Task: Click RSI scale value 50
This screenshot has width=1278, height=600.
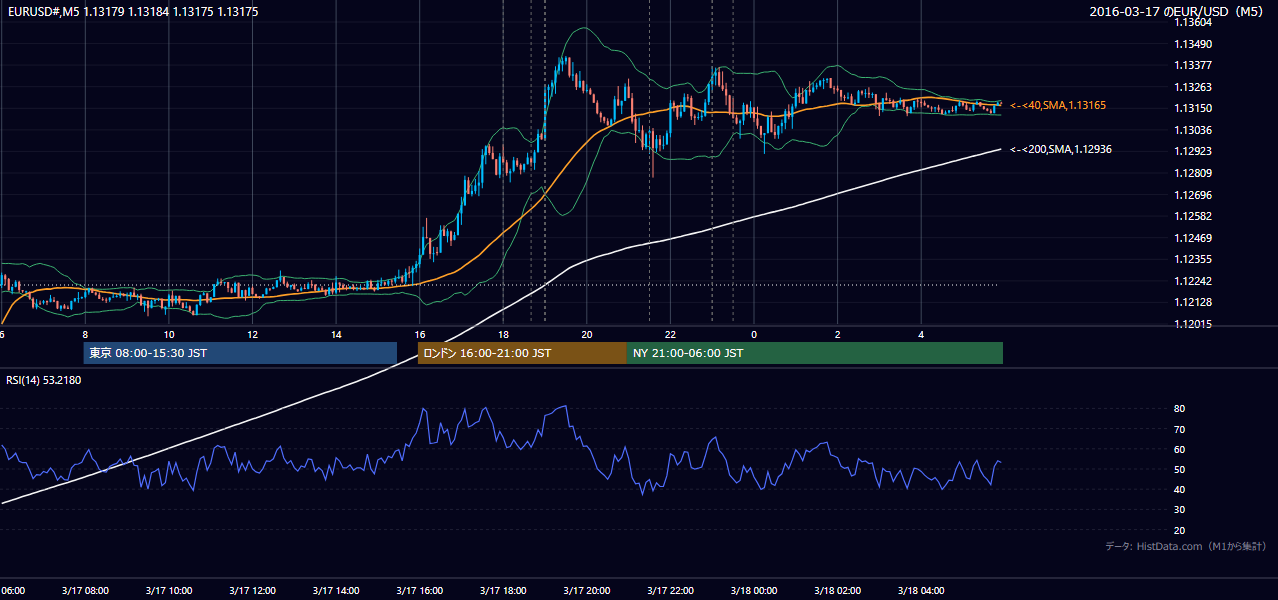Action: (x=1180, y=470)
